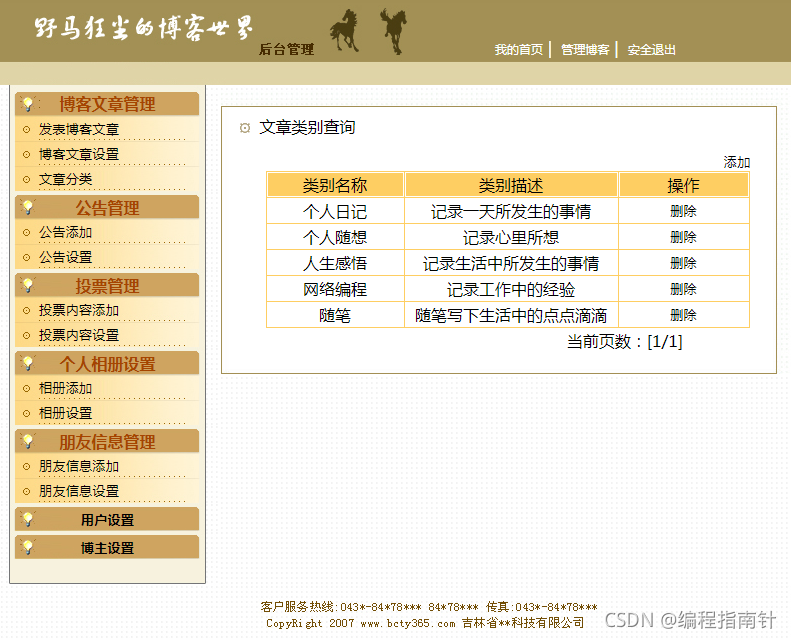Delete the 个人日记 category
791x638 pixels.
coord(683,211)
